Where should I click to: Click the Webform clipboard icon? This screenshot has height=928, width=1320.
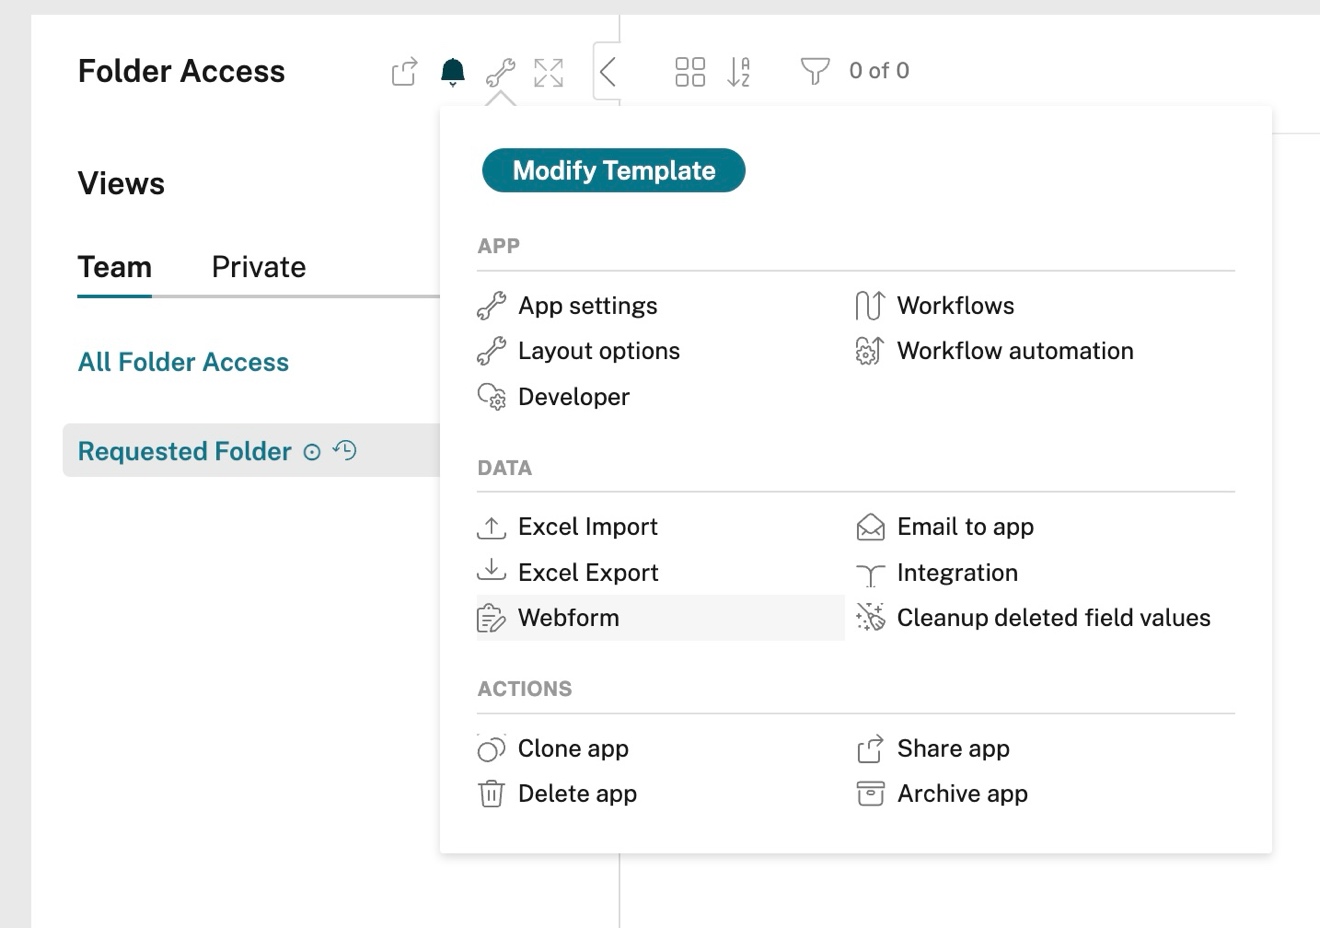coord(491,619)
